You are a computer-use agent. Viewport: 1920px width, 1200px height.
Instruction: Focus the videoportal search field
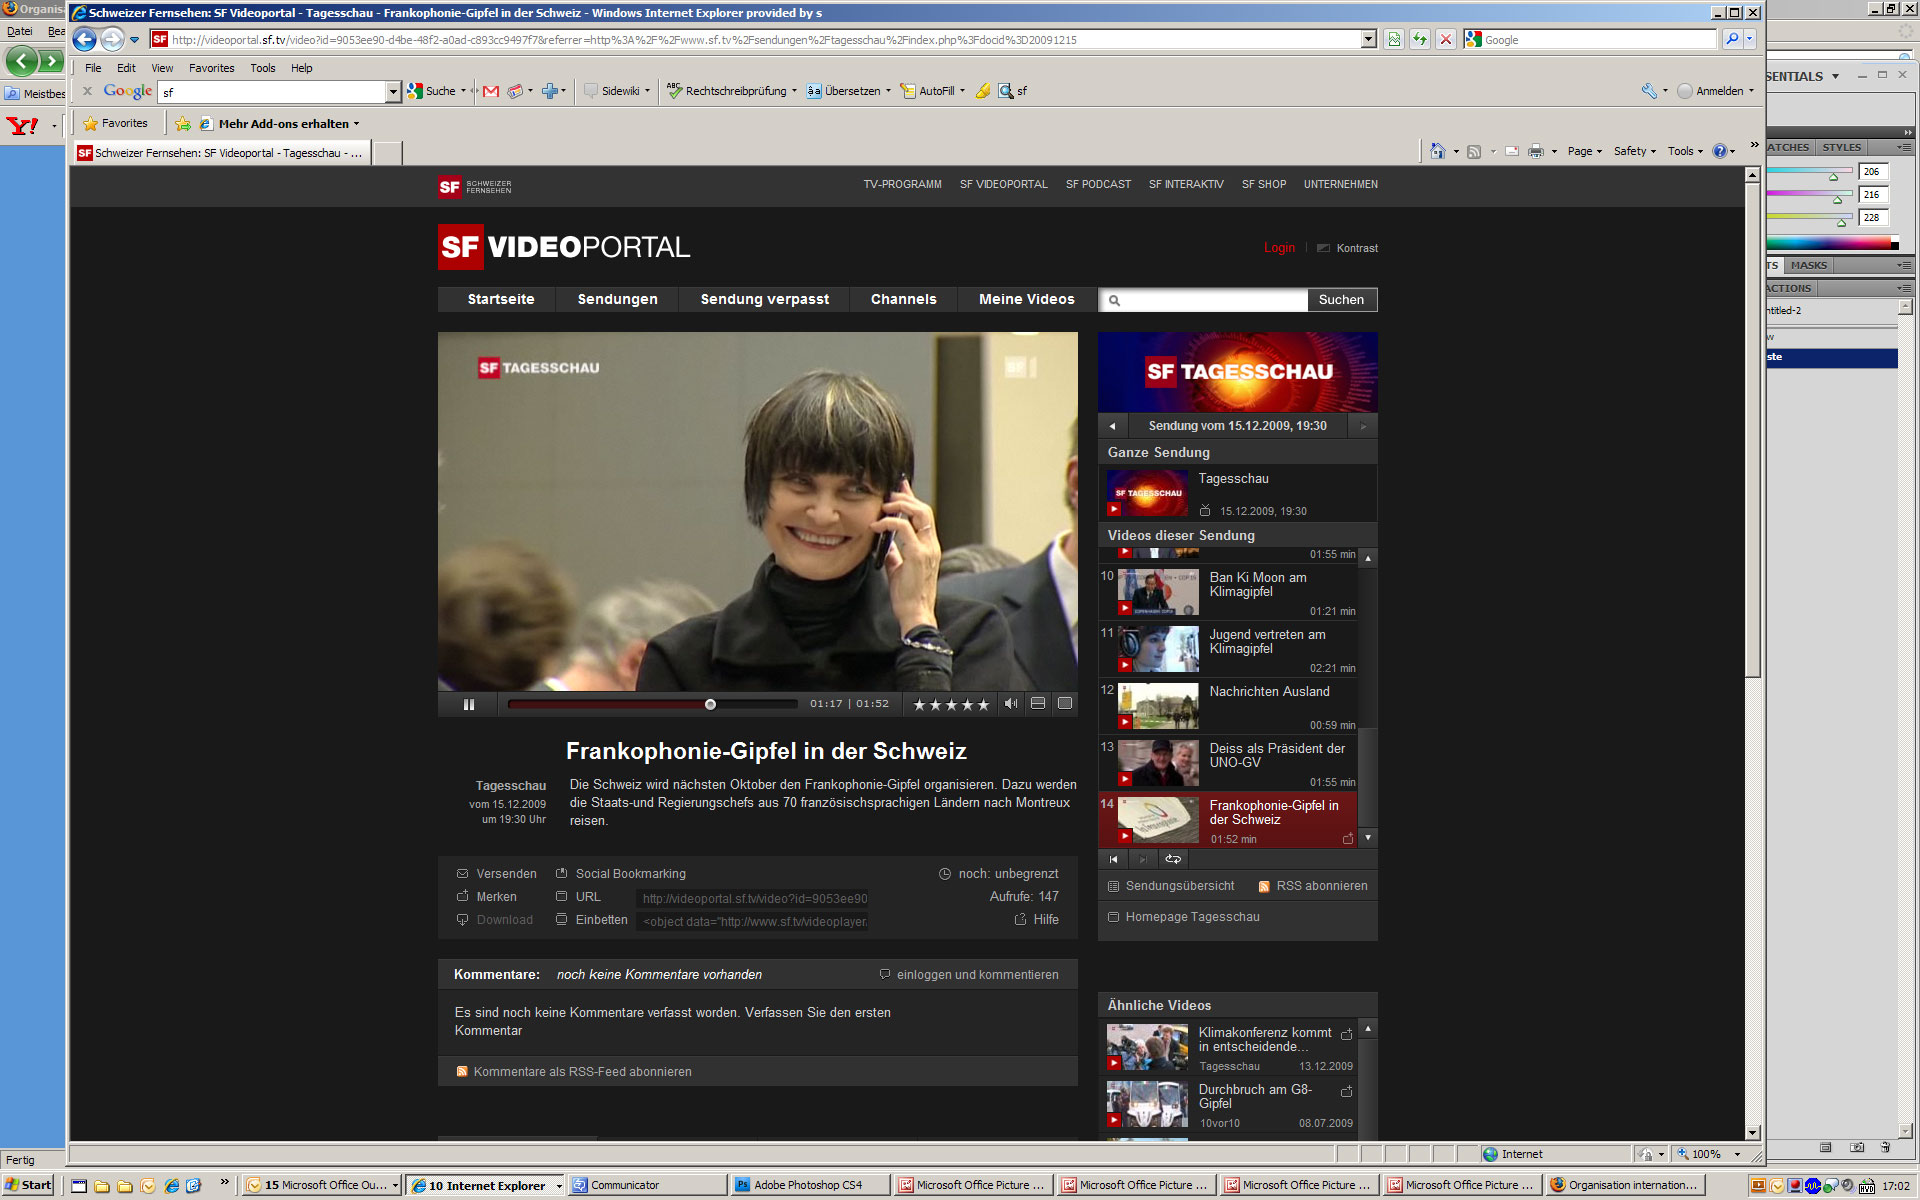(1203, 300)
